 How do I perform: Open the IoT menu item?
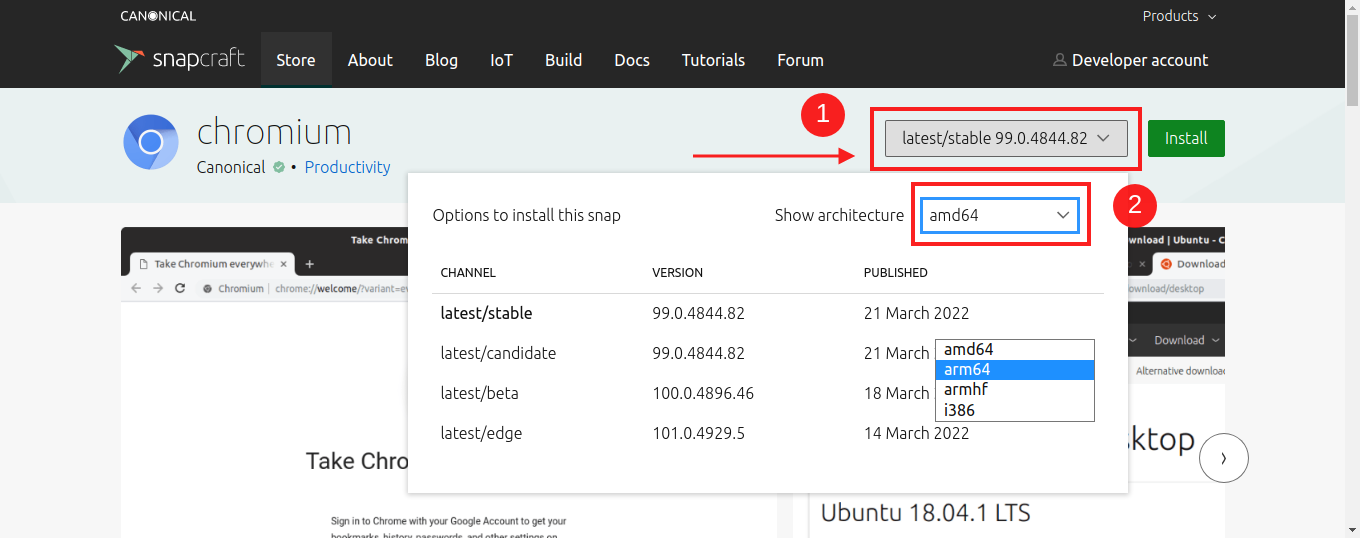pyautogui.click(x=501, y=60)
